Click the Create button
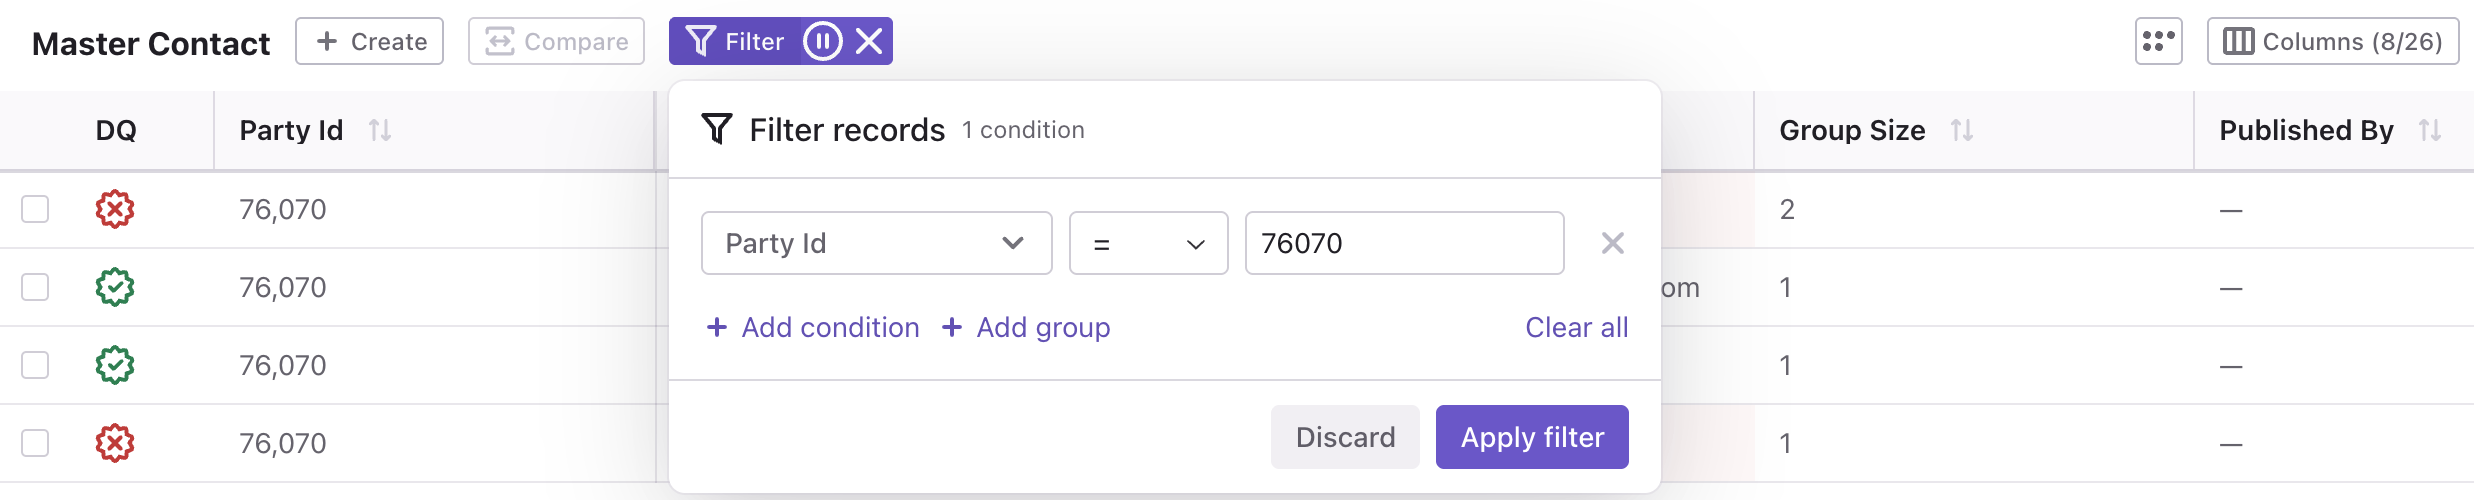Screen dimensions: 2474x500 coord(369,41)
